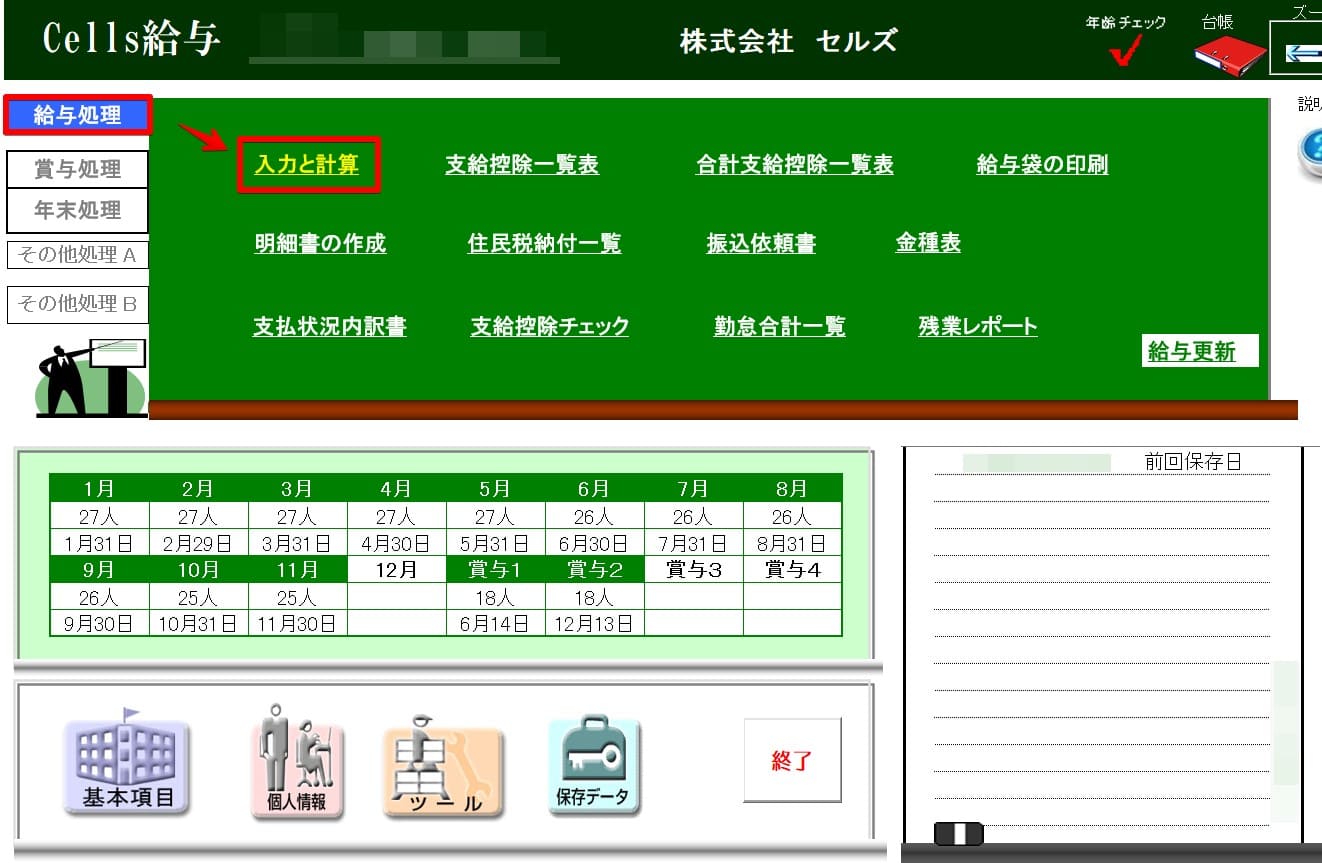Switch to the 年末処理 tab
1322x863 pixels.
coord(77,211)
